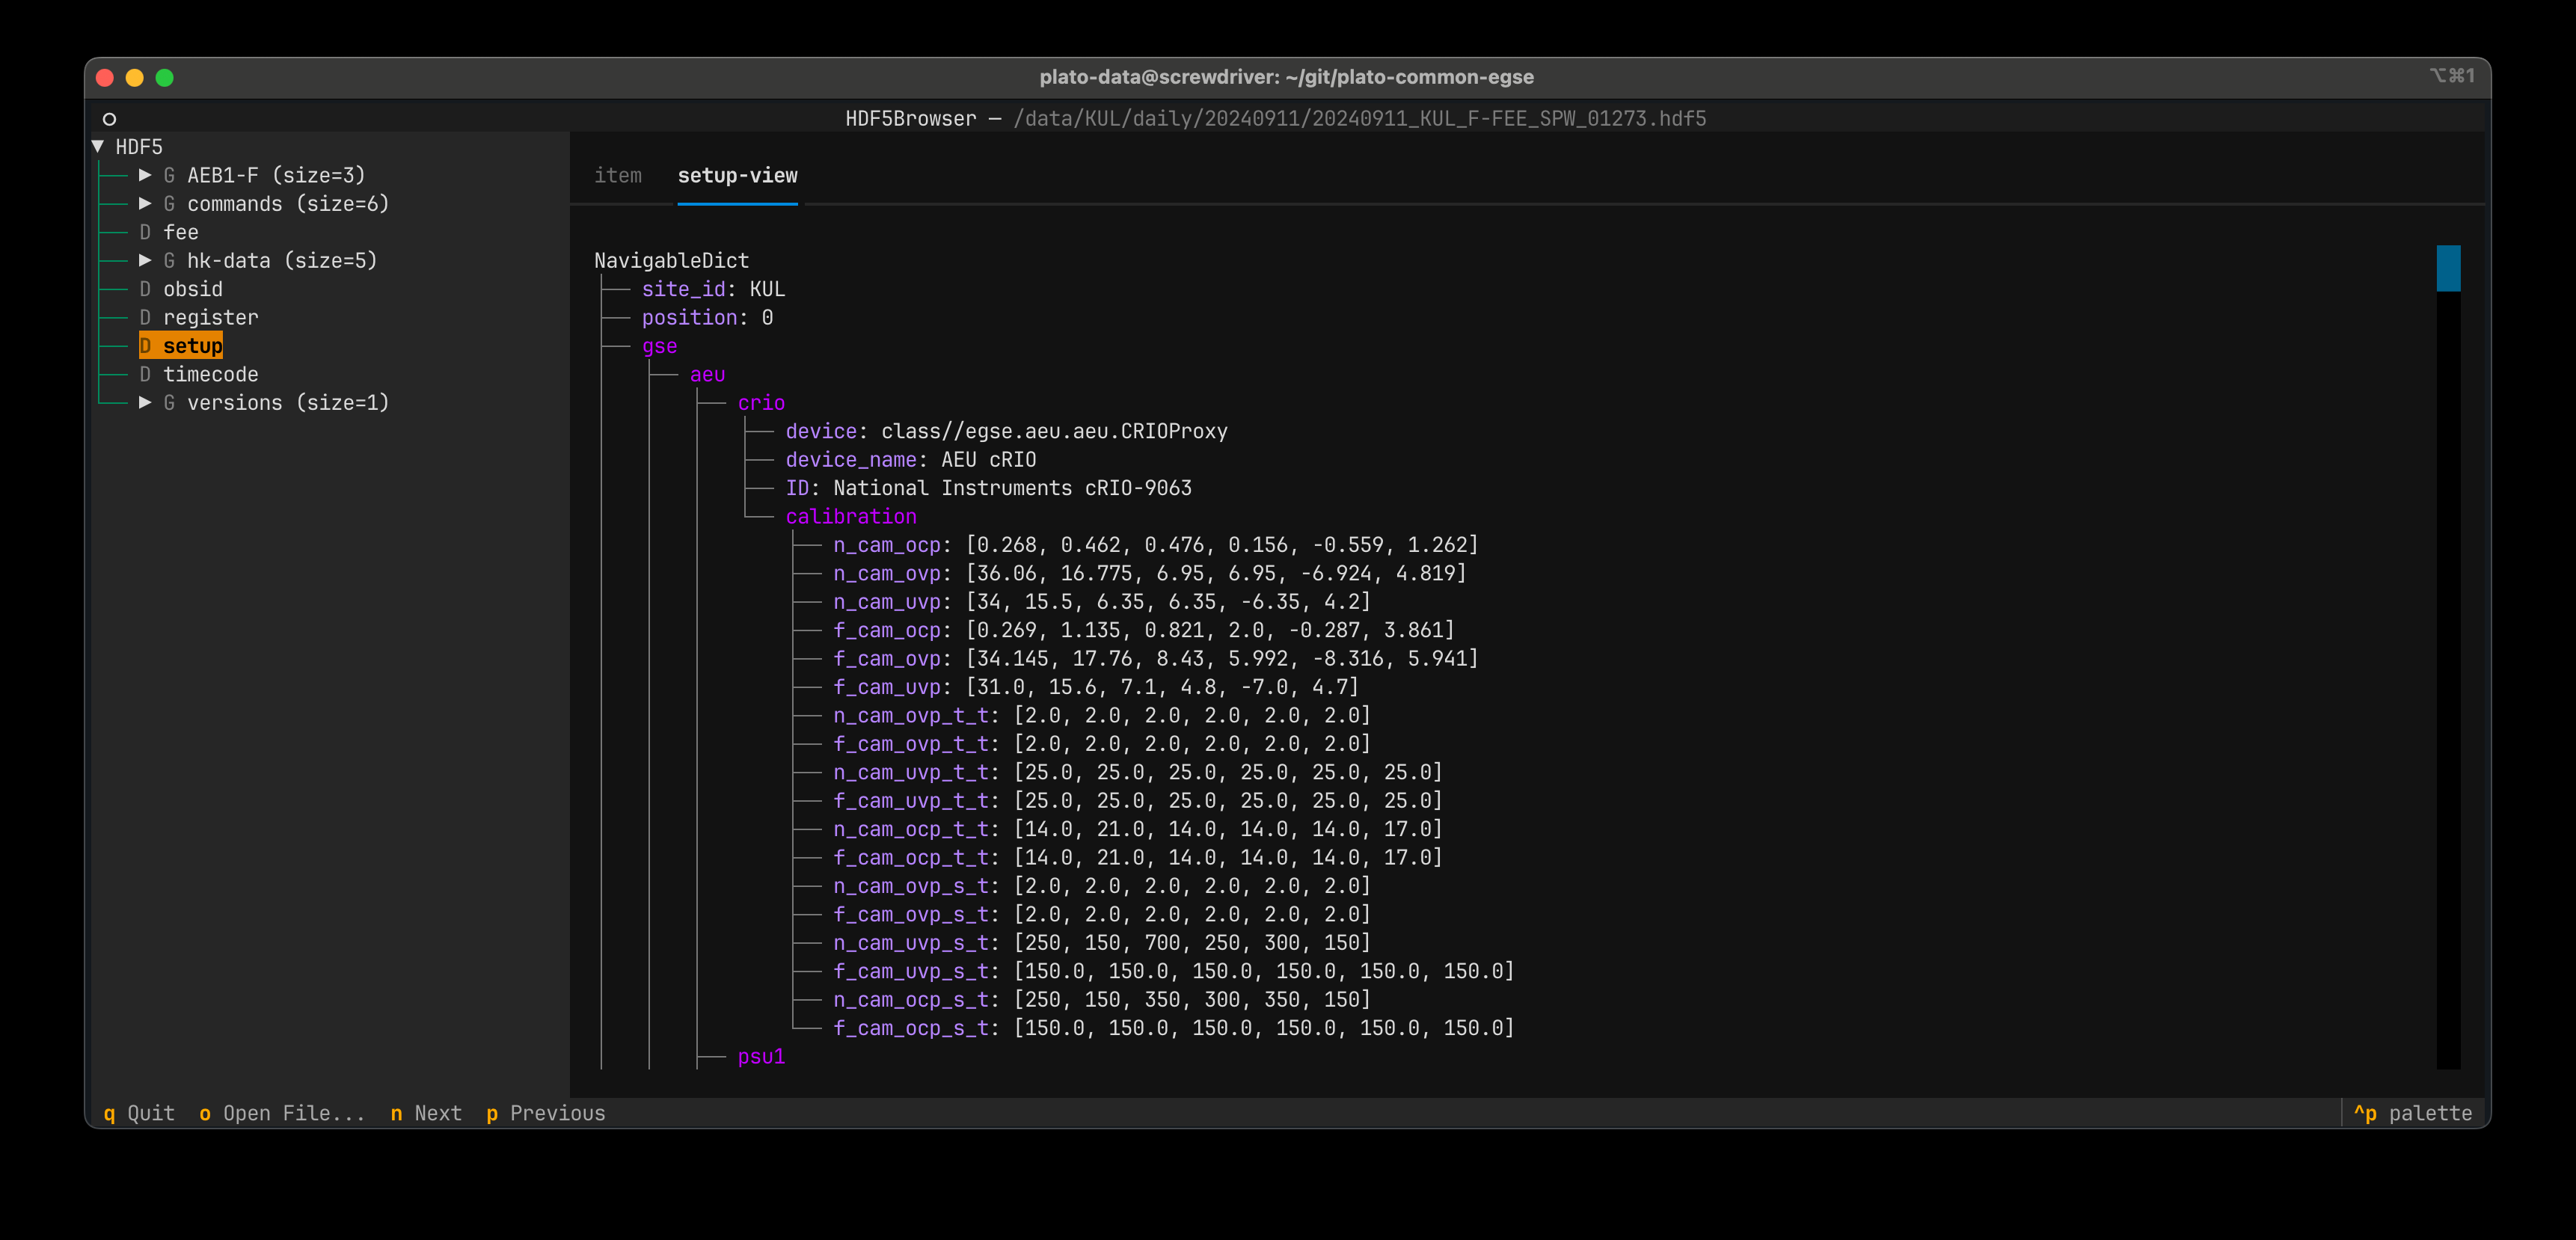Click the n_cam_ocp calibration entry
This screenshot has height=1240, width=2576.
coord(1156,545)
